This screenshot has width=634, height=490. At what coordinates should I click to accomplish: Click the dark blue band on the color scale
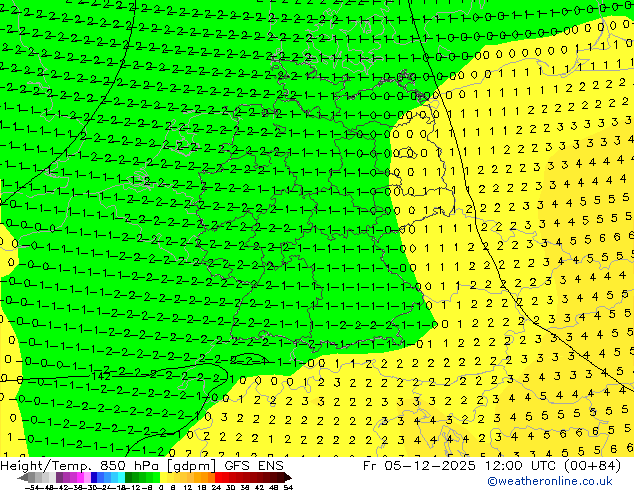coord(94,477)
